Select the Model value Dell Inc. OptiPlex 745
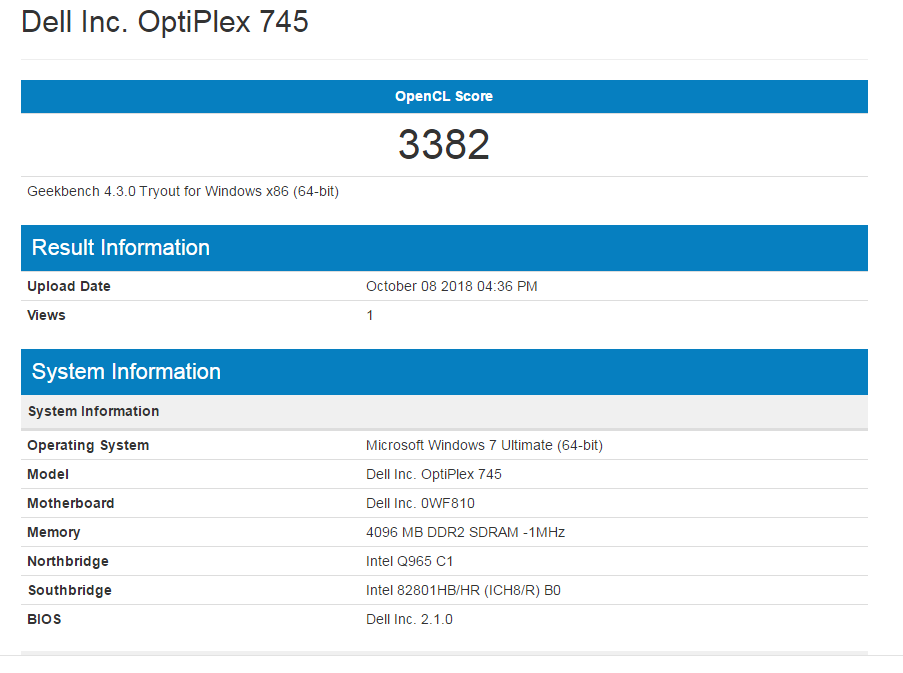Viewport: 903px width, 673px height. point(434,474)
